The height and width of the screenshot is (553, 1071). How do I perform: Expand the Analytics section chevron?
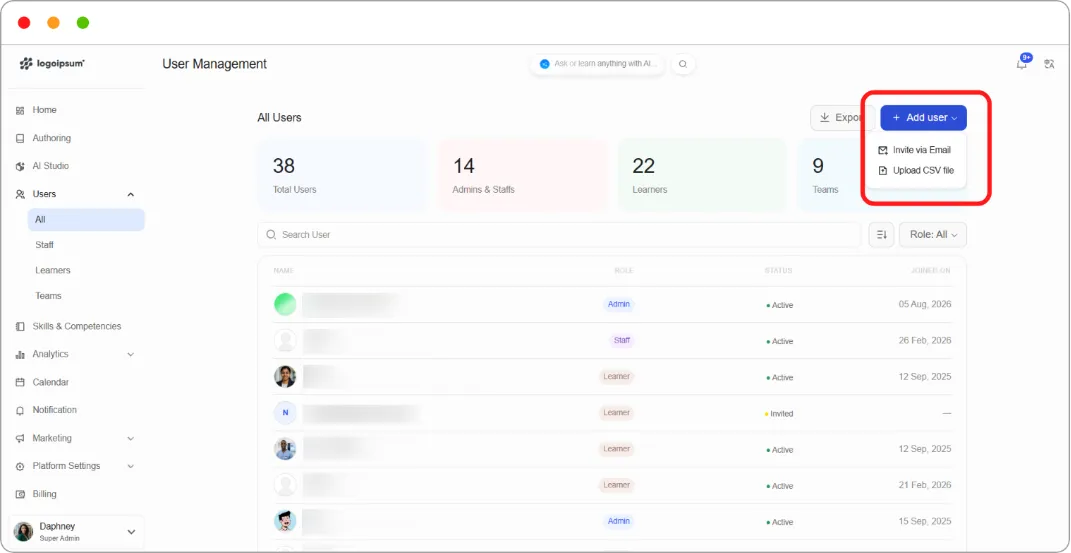point(130,354)
